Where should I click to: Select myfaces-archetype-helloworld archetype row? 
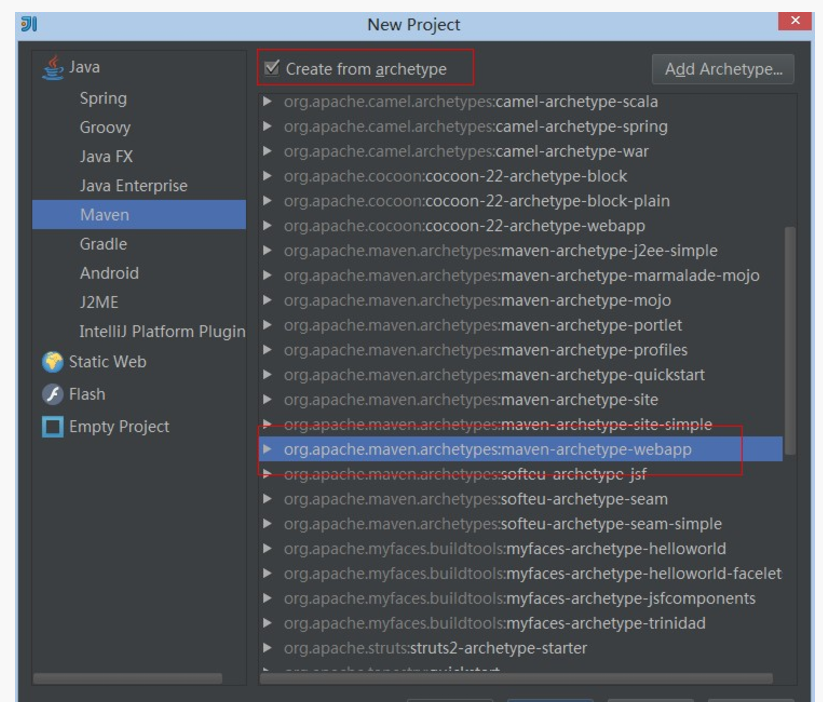coord(521,549)
